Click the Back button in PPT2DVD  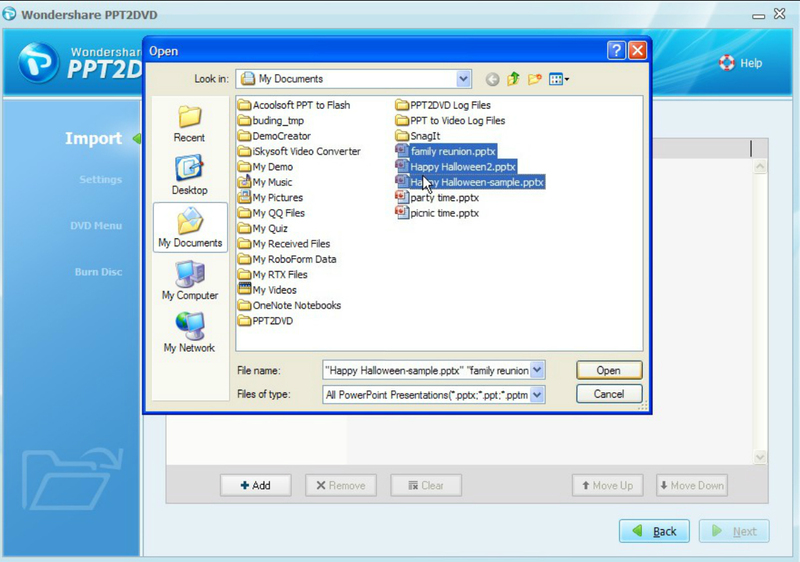point(654,531)
